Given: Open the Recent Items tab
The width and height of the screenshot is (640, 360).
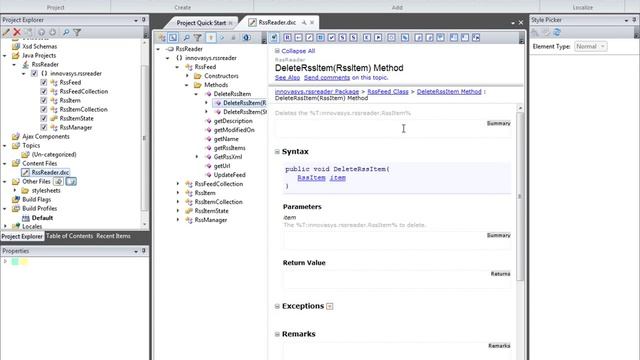Looking at the screenshot, I should click(x=113, y=236).
